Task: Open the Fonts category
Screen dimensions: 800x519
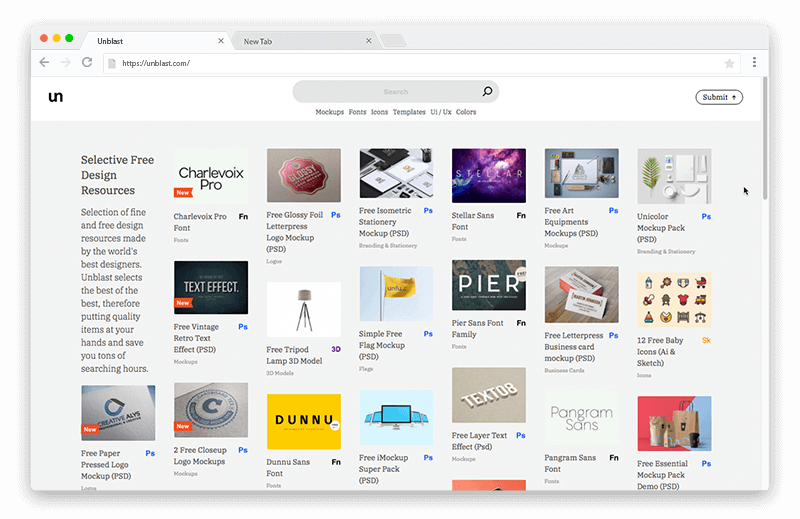Action: [357, 112]
